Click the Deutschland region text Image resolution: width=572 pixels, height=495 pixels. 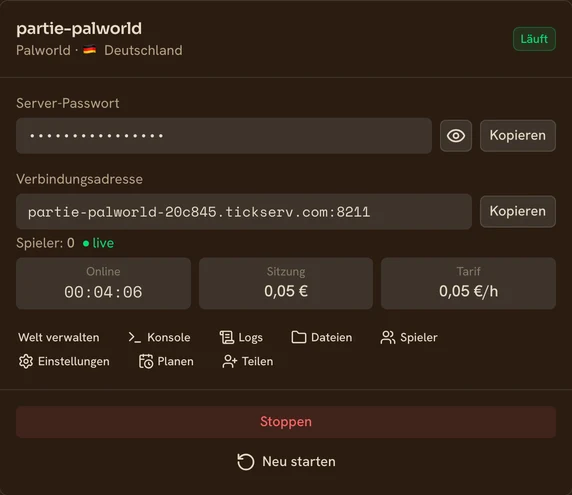(x=143, y=50)
